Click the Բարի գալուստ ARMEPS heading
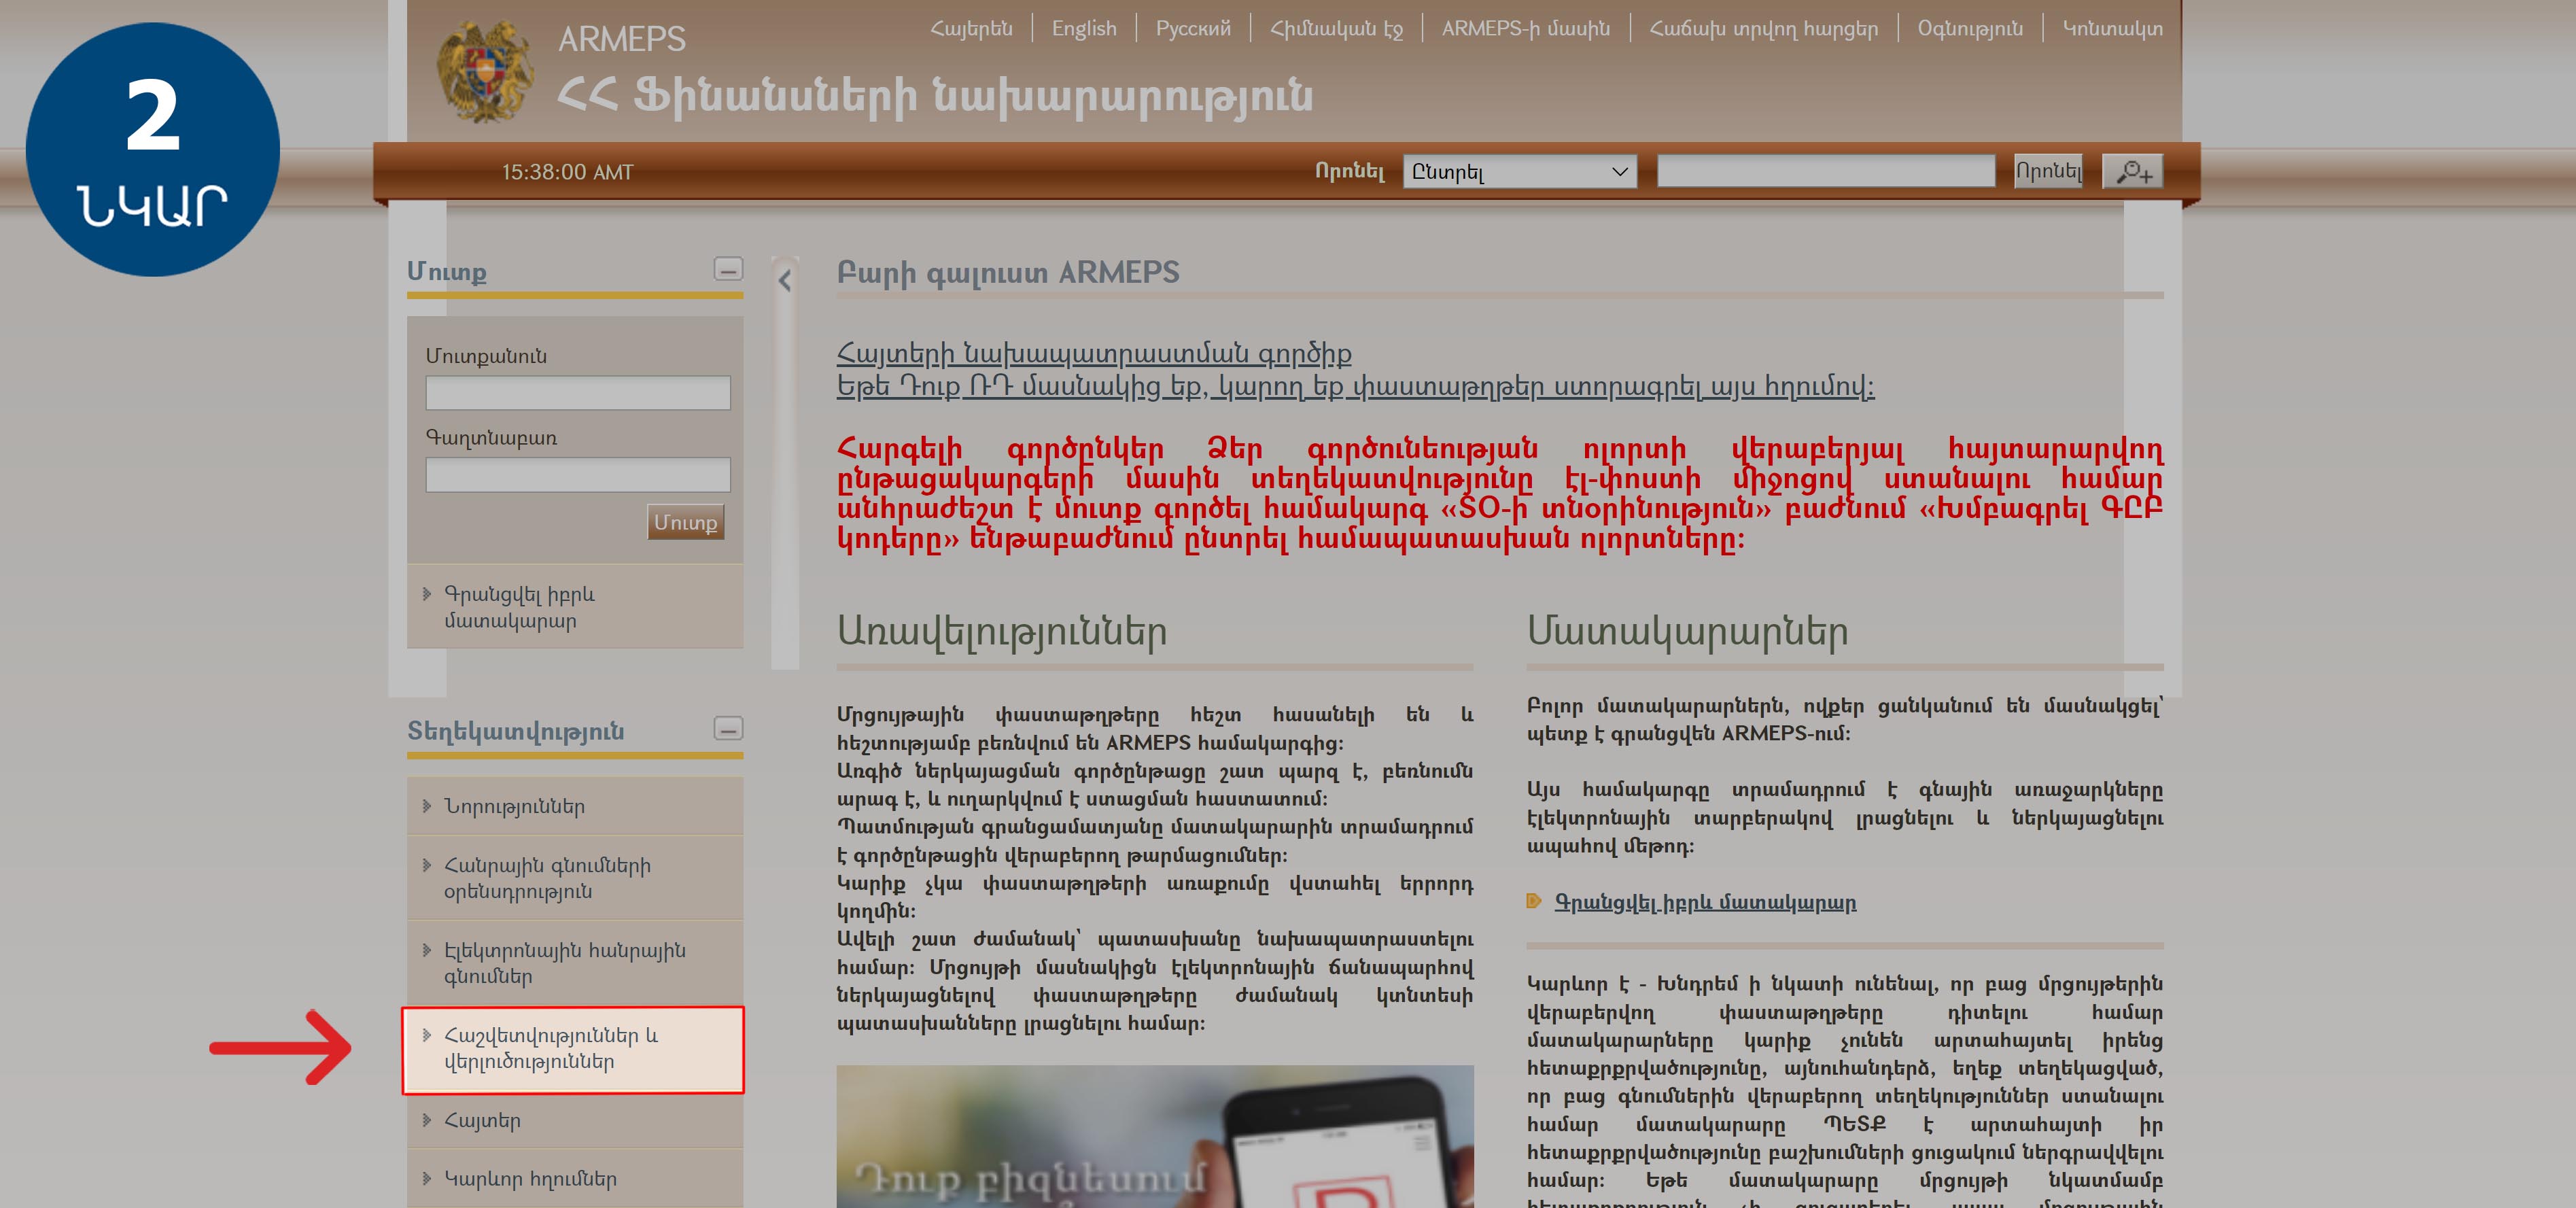The width and height of the screenshot is (2576, 1208). point(1008,272)
